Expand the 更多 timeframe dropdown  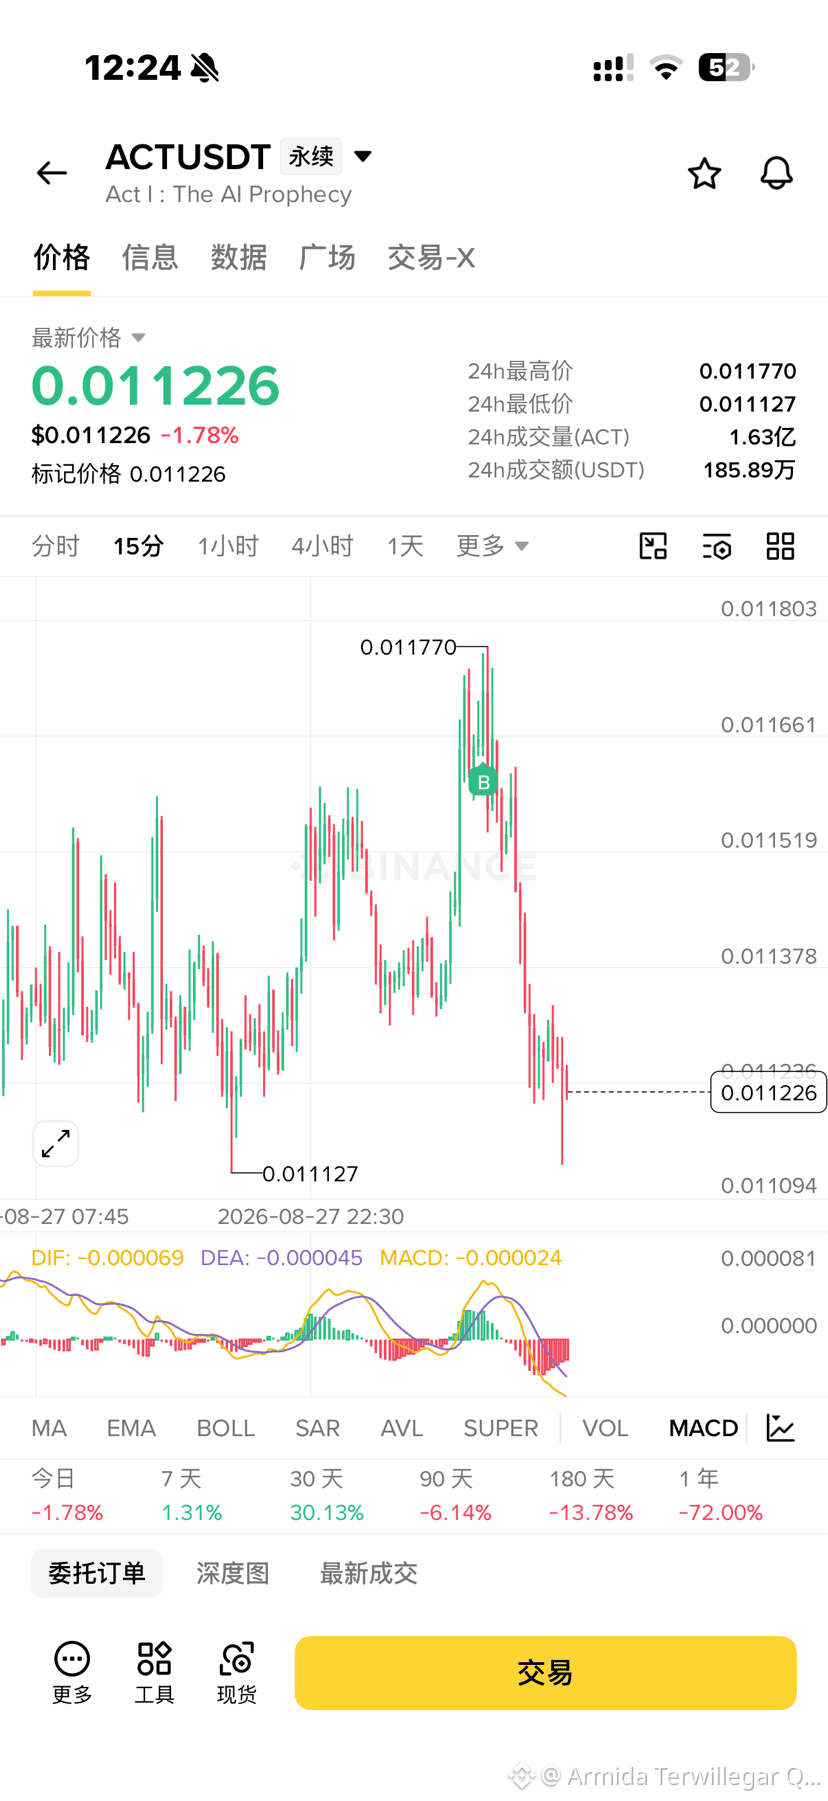point(492,546)
